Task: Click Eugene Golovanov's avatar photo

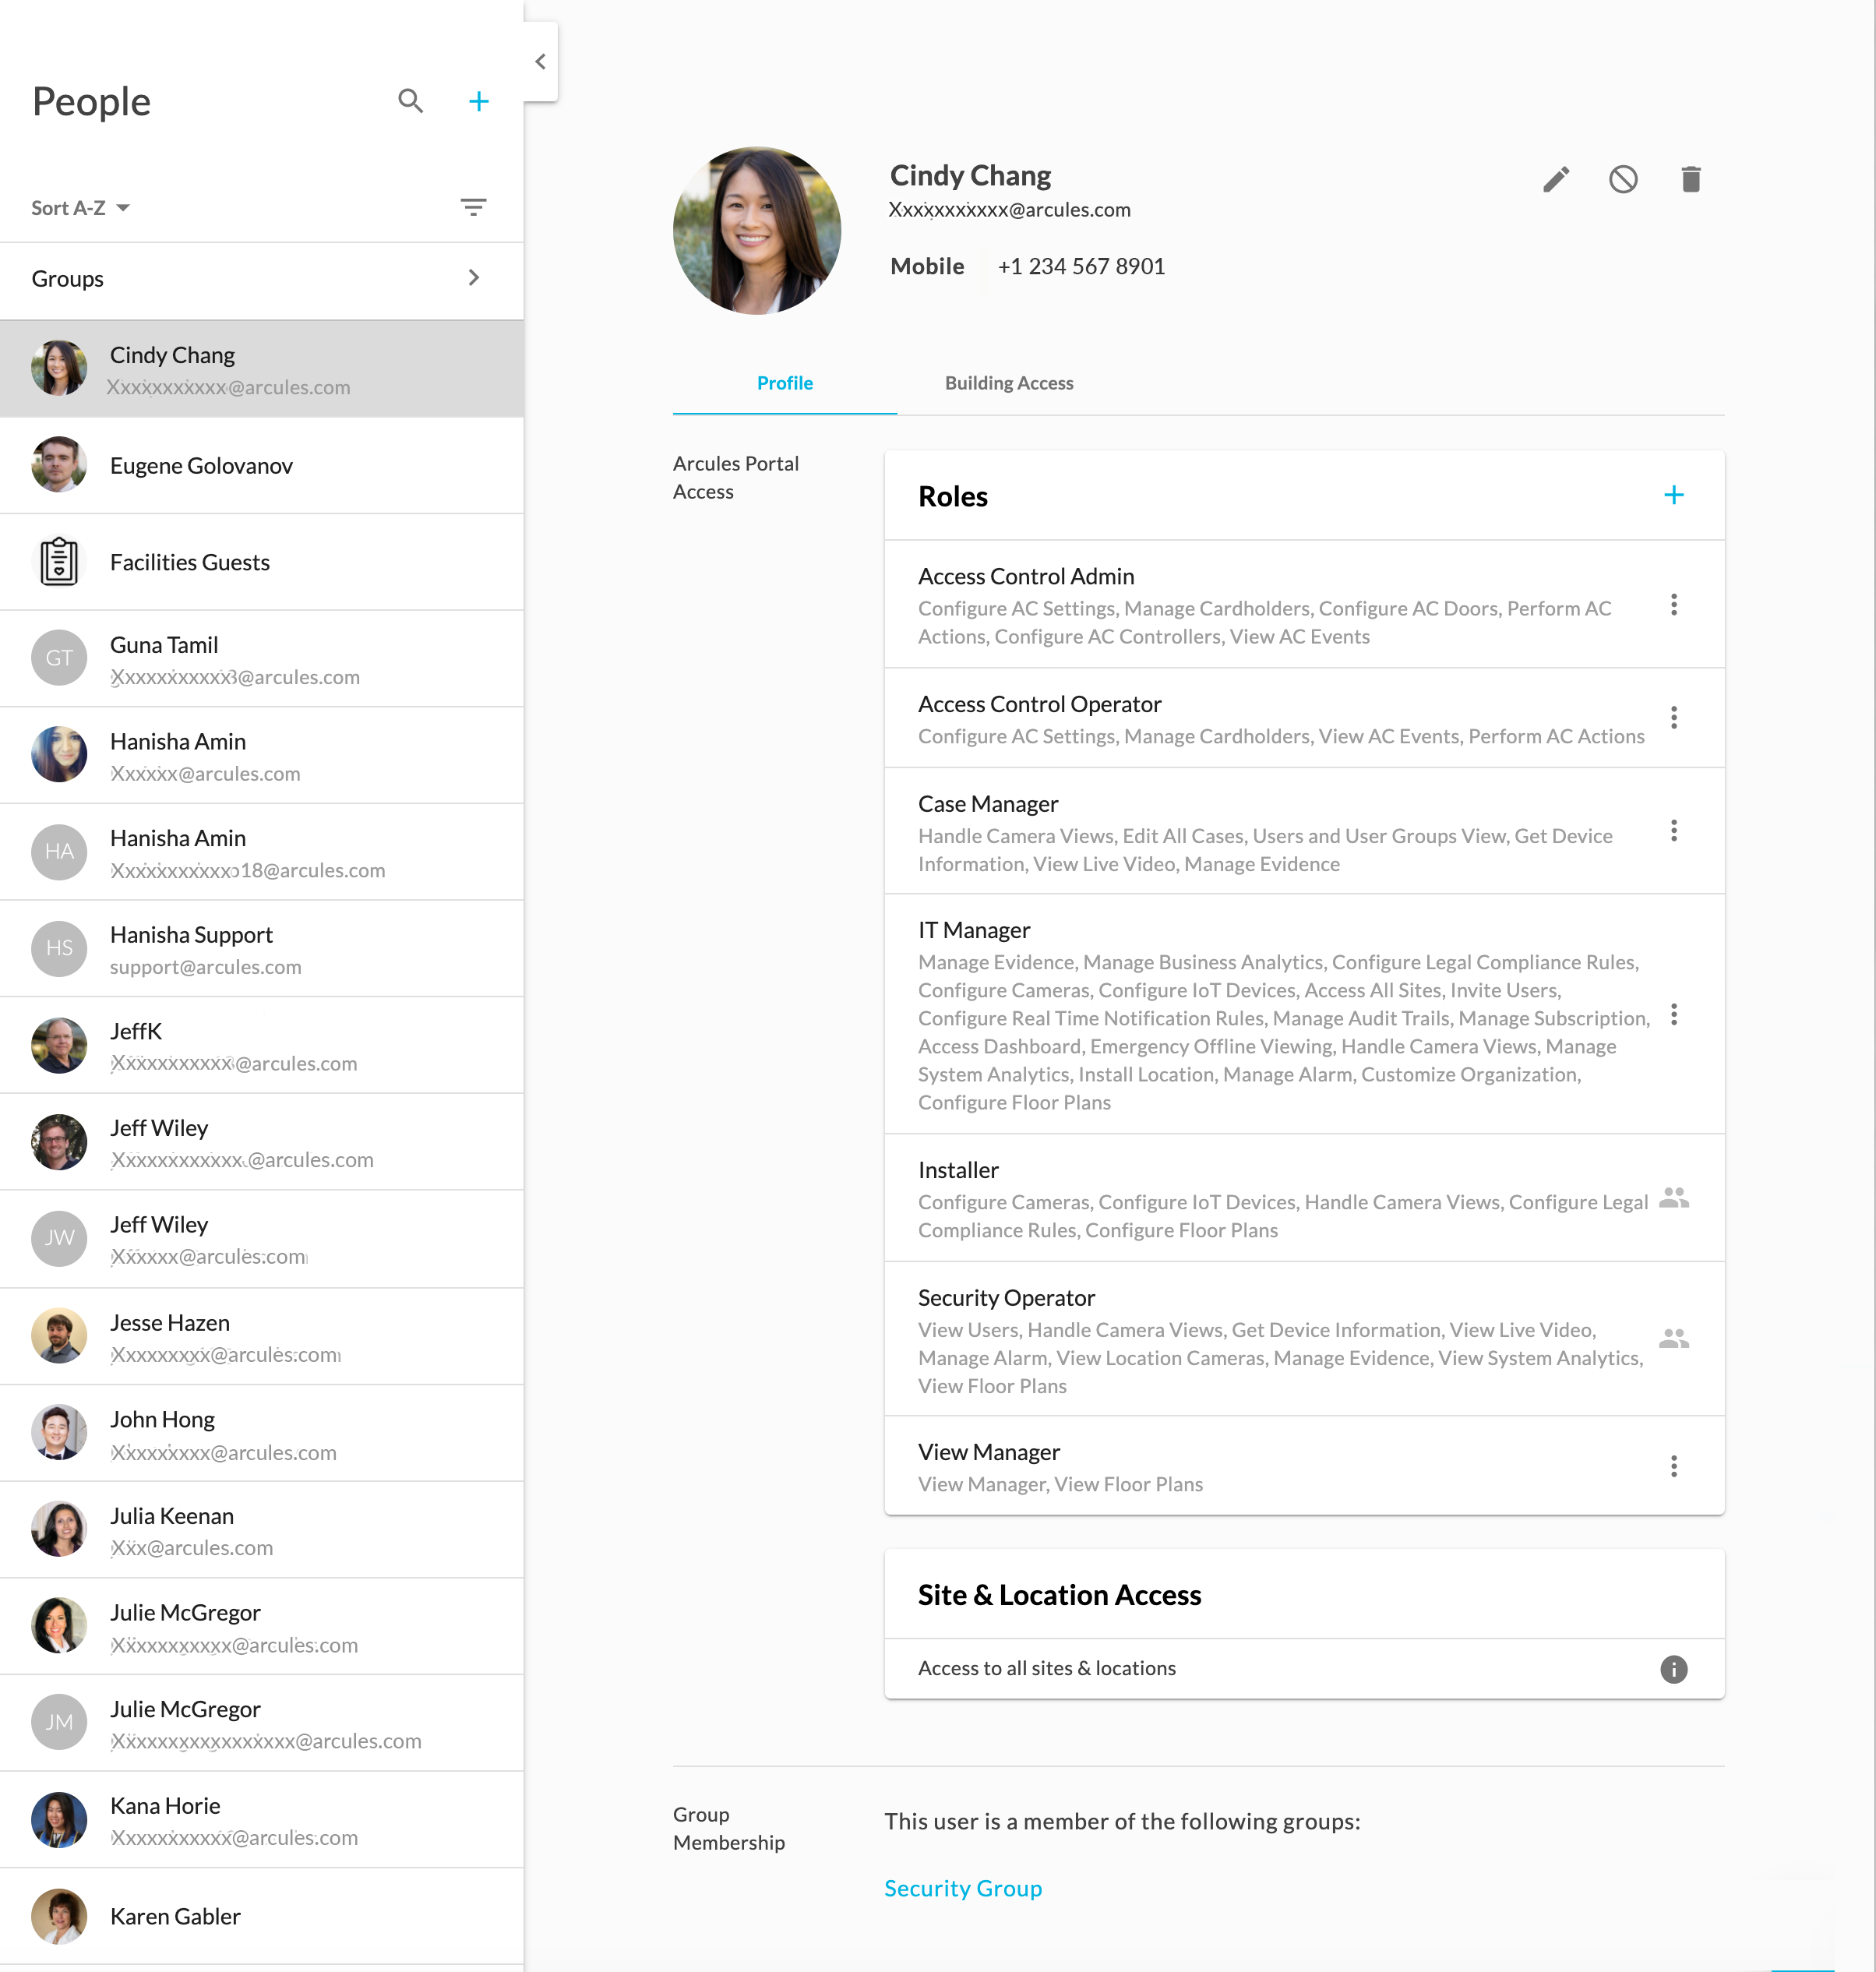Action: pos(59,464)
